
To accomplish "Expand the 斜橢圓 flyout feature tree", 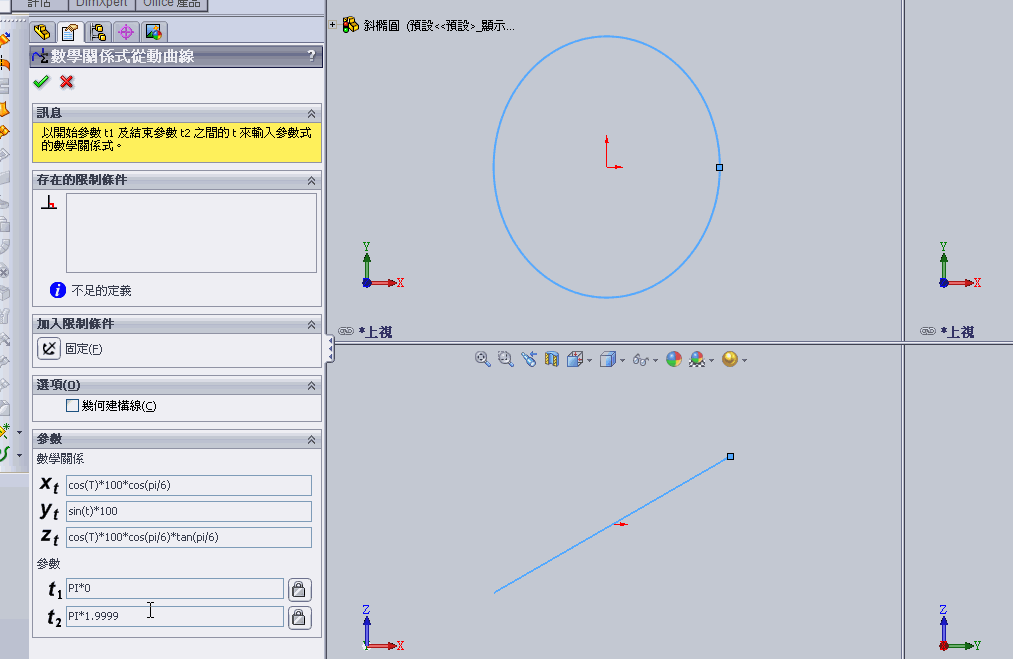I will (x=332, y=25).
